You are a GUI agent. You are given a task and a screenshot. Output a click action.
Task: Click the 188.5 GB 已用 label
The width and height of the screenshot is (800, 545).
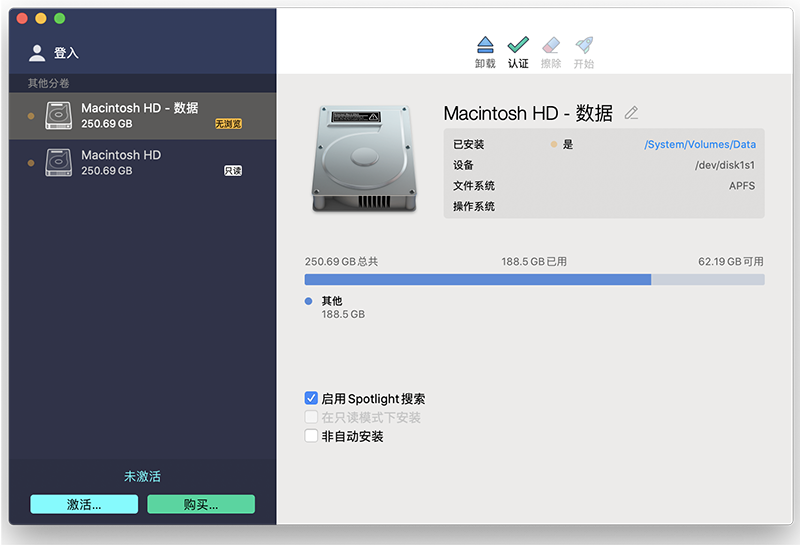tap(534, 261)
